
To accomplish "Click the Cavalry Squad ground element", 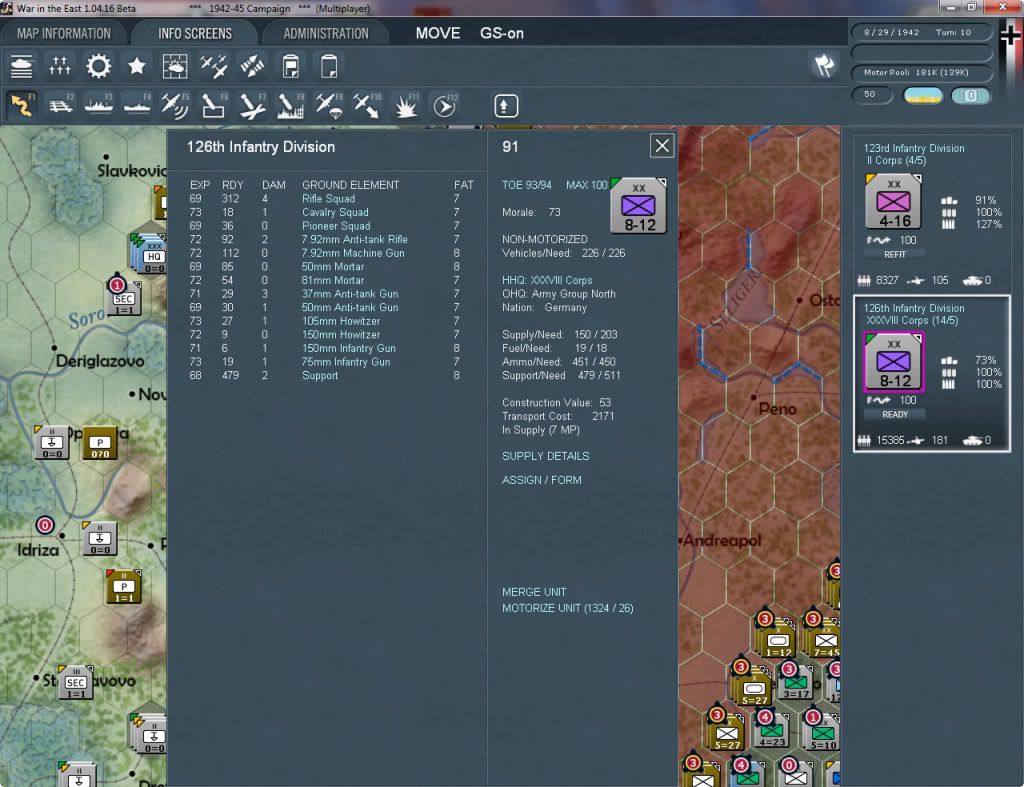I will tap(335, 212).
